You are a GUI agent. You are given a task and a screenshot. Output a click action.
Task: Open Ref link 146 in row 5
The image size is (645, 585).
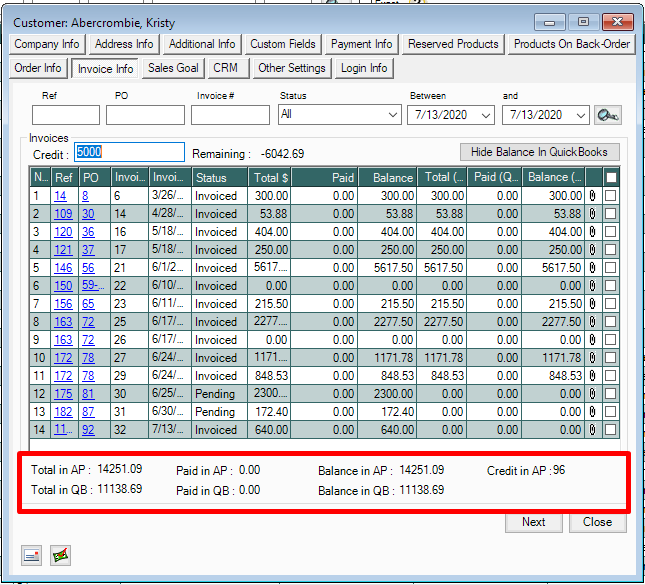64,268
